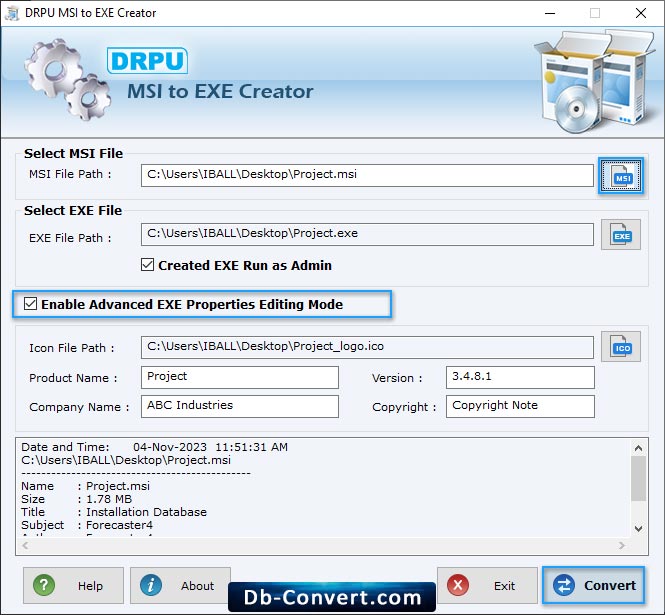Screen dimensions: 665x615
Task: Toggle Enable Advanced EXE Properties Editing Mode
Action: (x=31, y=304)
